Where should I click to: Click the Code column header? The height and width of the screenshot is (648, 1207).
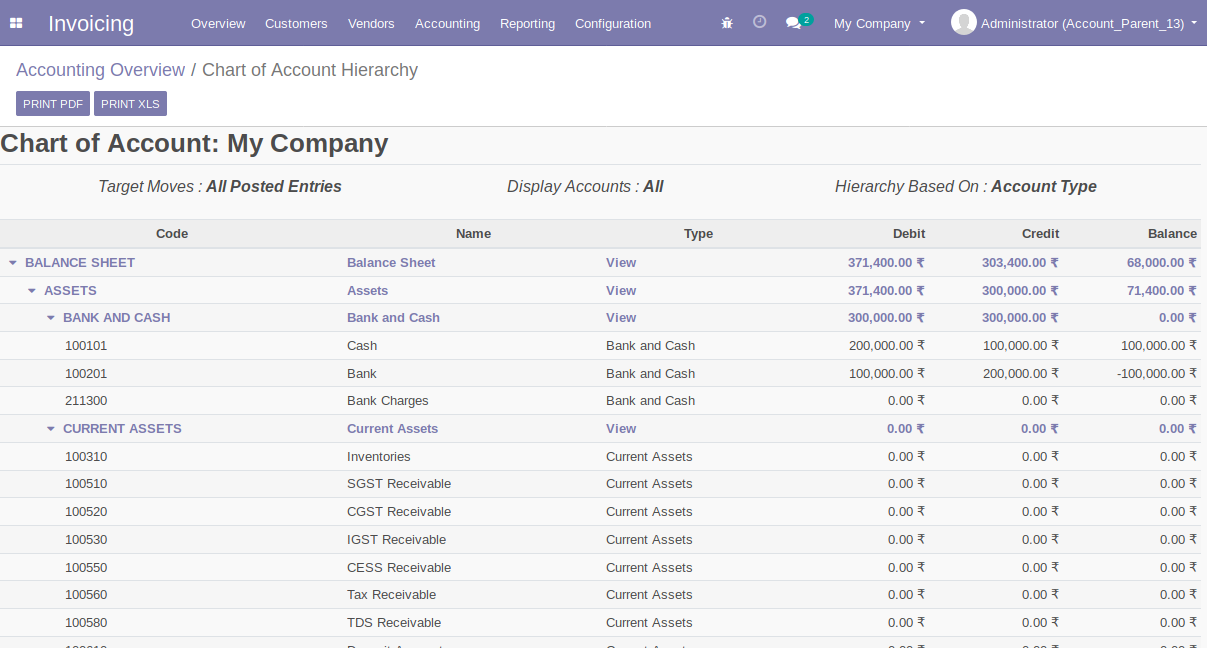click(x=172, y=234)
